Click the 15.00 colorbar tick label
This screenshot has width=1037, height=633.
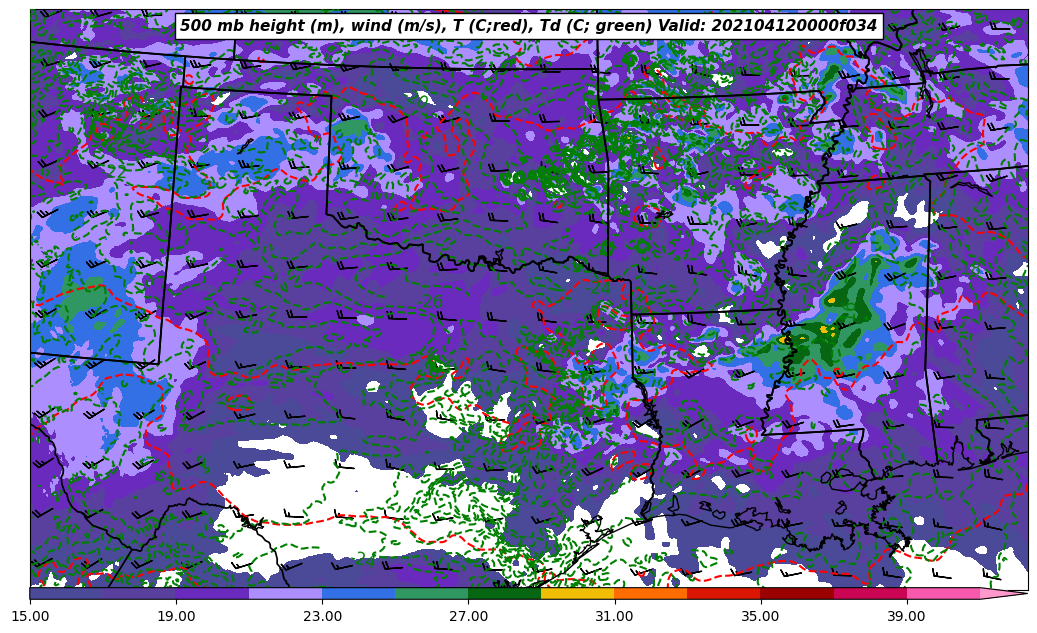click(x=30, y=616)
